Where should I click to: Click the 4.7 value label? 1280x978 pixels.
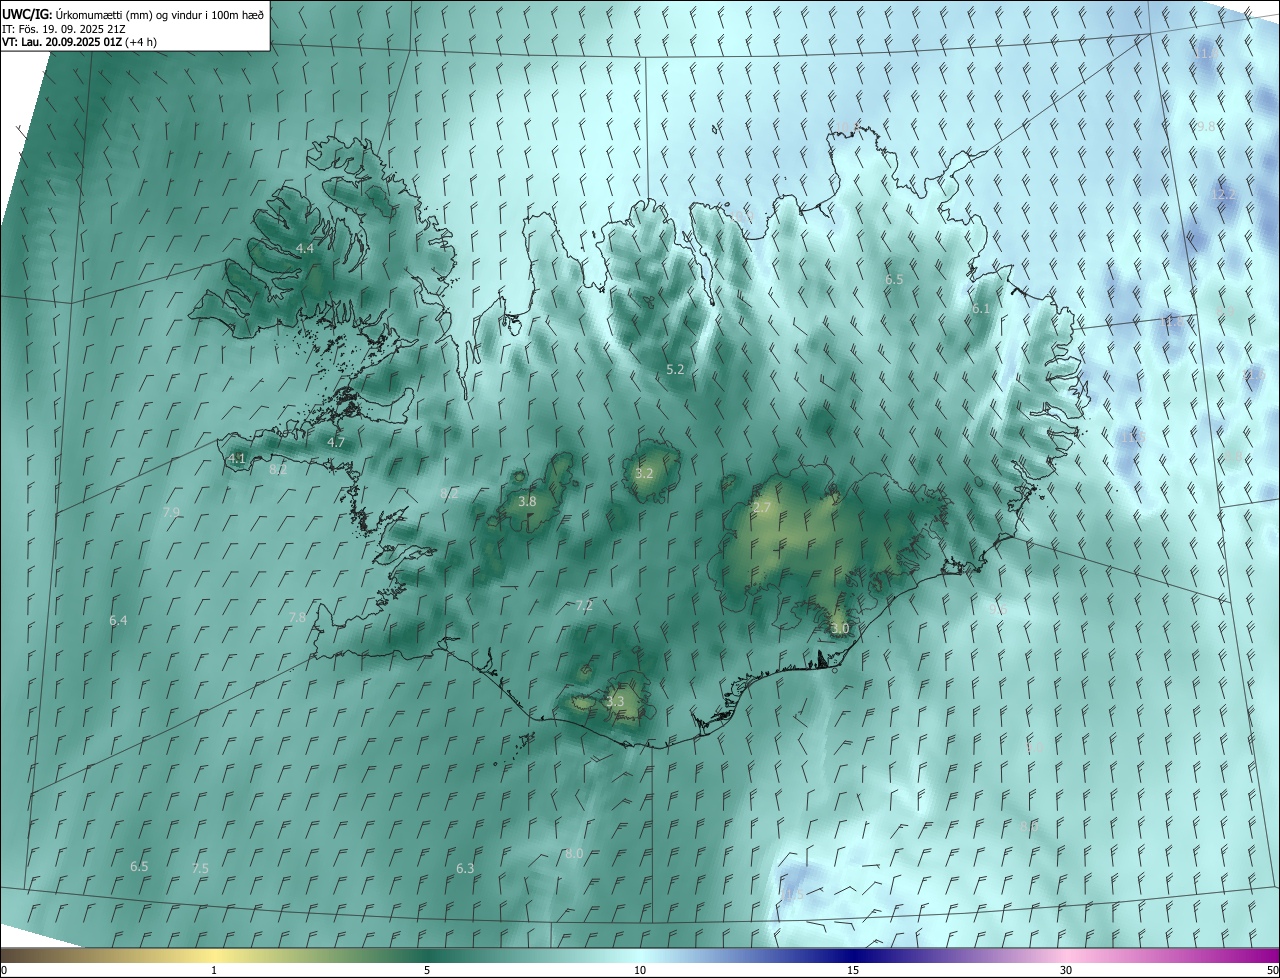point(336,442)
